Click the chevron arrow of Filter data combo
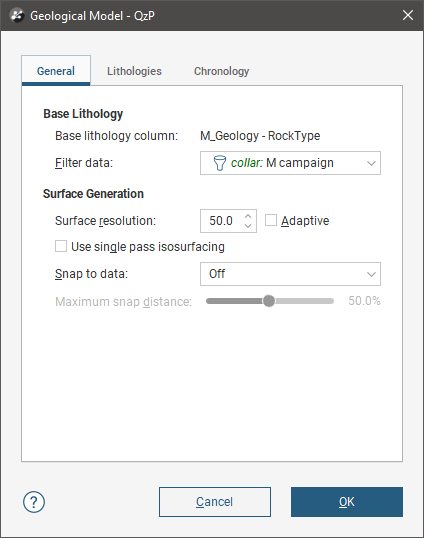Screen dimensions: 424x538 [x=371, y=163]
